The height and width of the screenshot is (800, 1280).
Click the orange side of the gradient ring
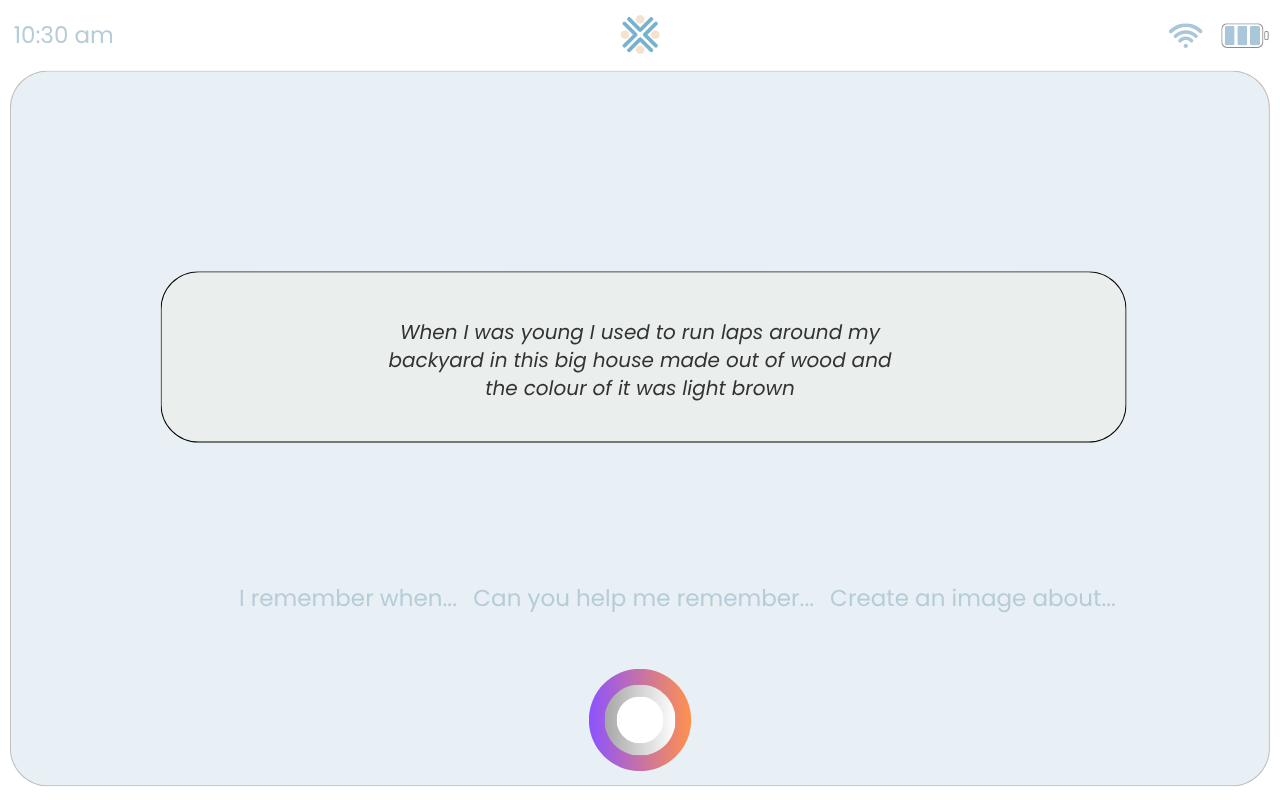point(683,720)
